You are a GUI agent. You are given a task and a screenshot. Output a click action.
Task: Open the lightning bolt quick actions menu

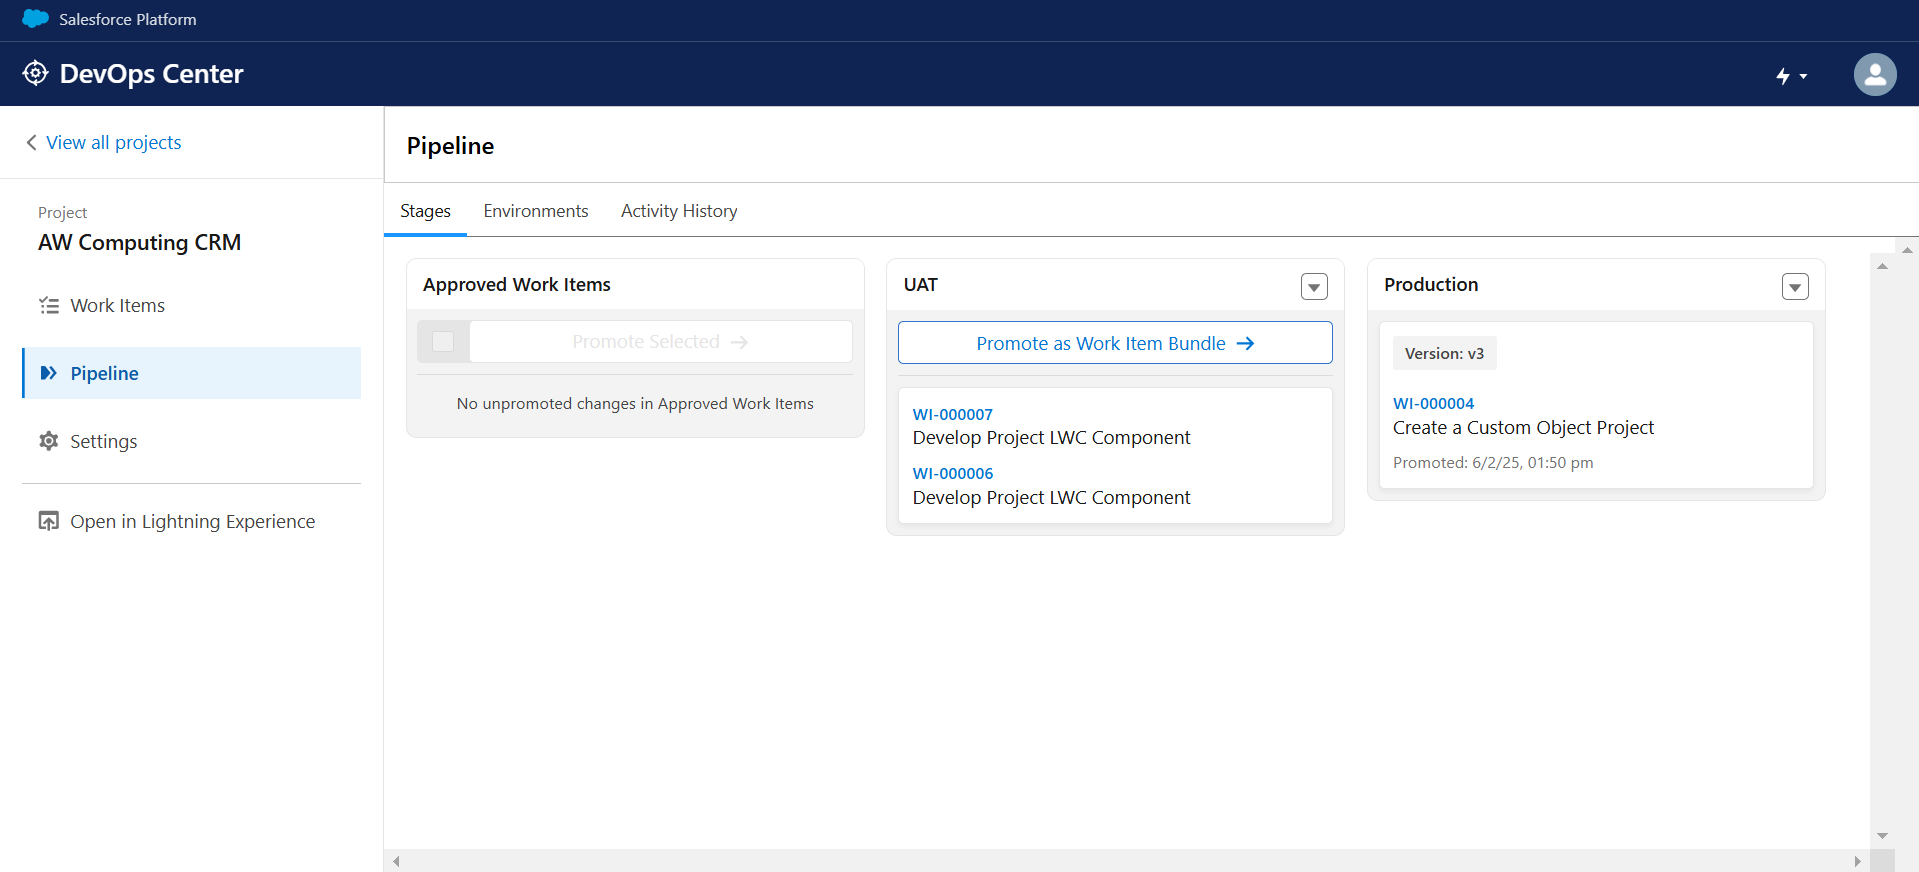click(1791, 76)
